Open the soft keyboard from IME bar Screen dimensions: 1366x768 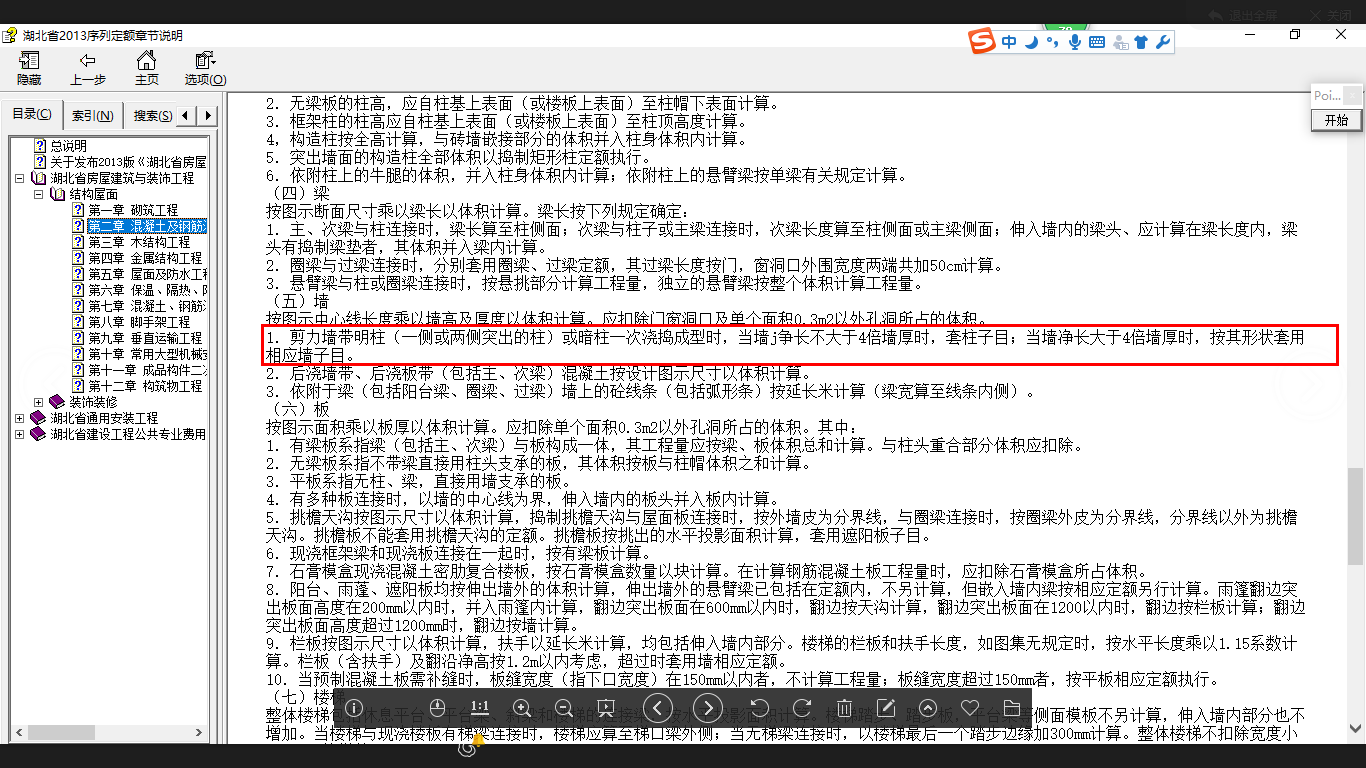point(1097,42)
